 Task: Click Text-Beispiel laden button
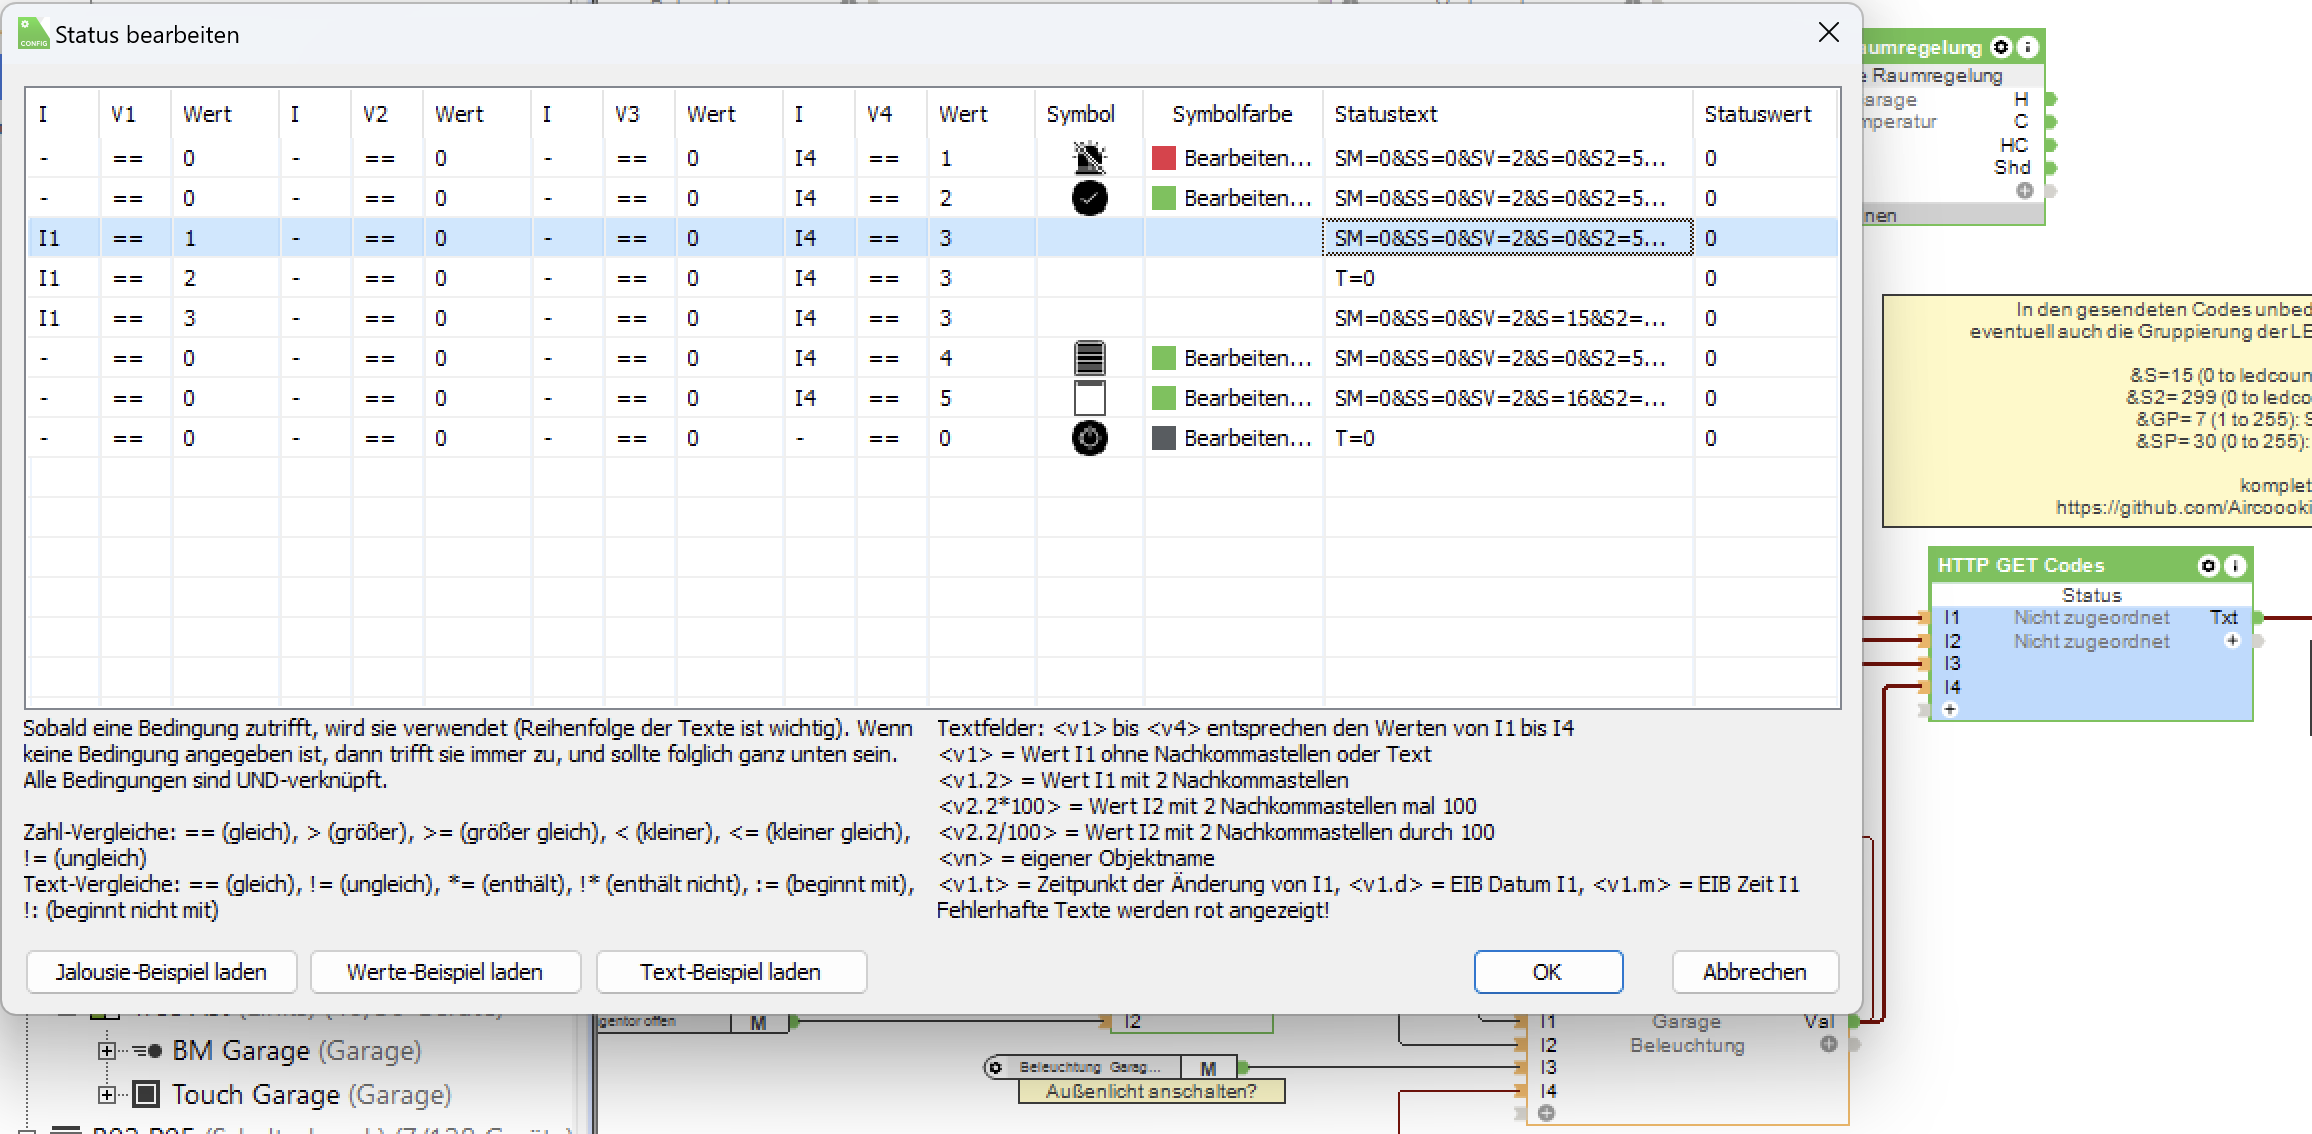point(731,972)
